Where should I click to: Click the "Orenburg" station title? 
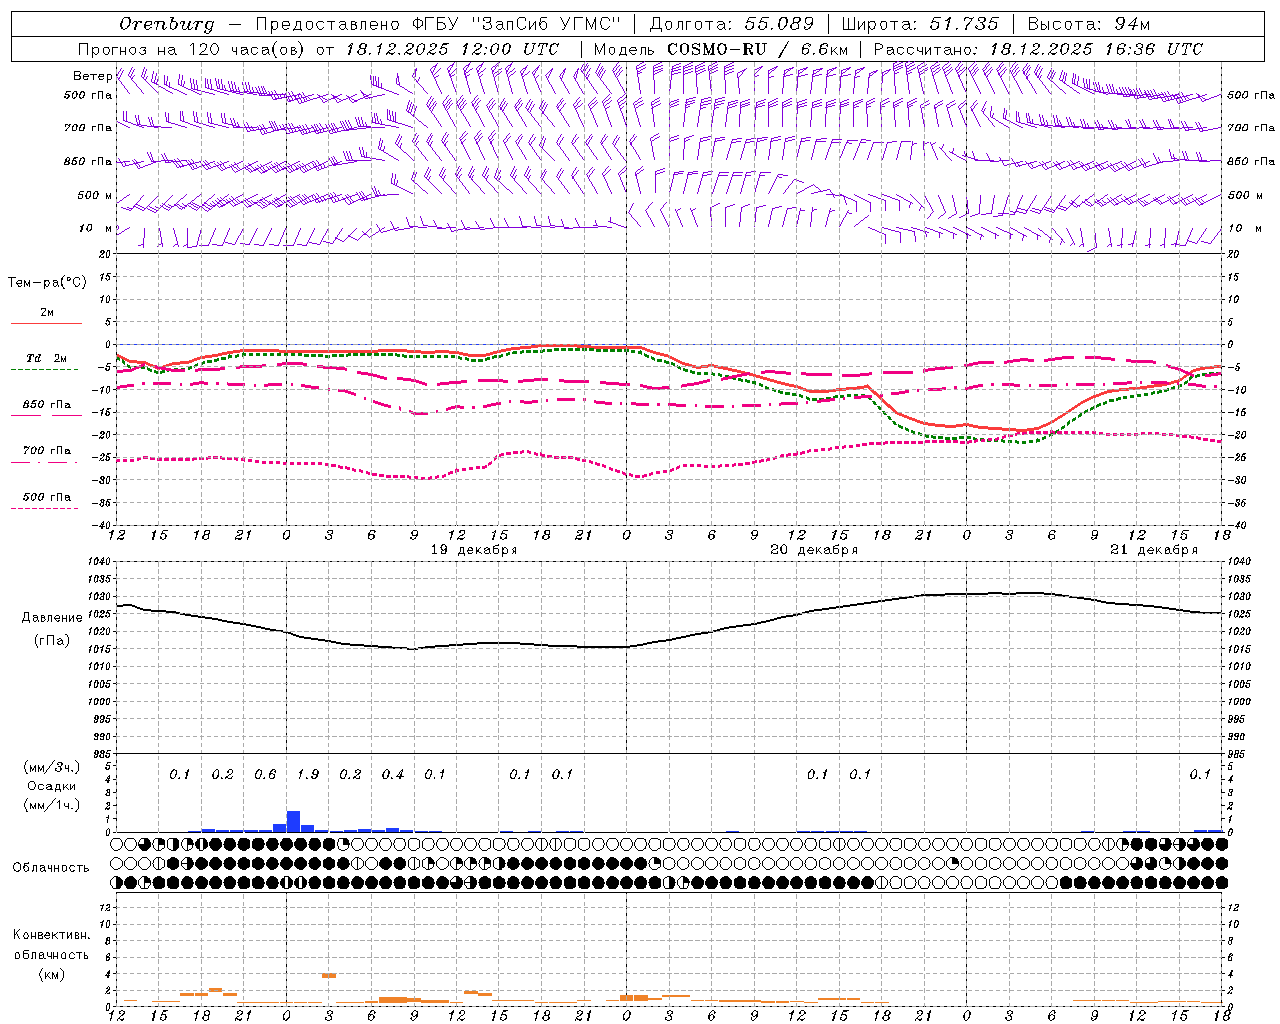(167, 24)
